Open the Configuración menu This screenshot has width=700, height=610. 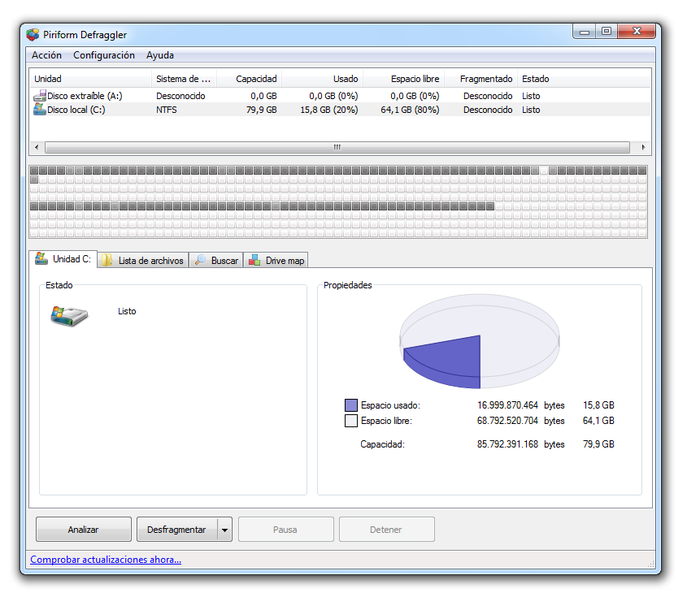[104, 55]
